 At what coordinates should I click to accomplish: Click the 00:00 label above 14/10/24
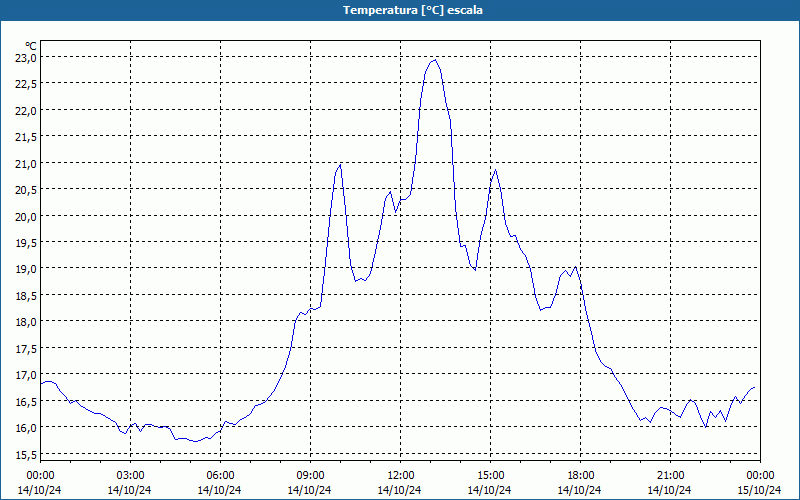40,476
